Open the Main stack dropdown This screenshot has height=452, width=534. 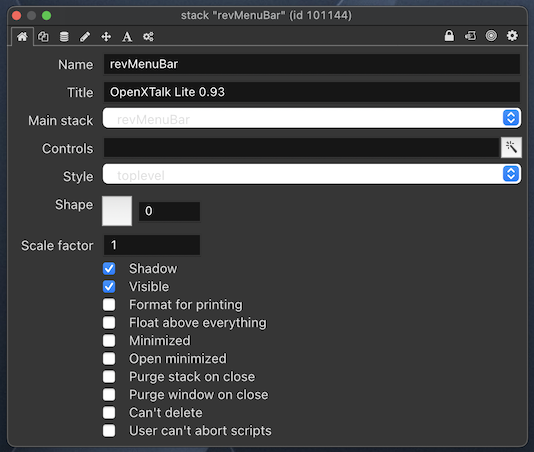[x=312, y=118]
